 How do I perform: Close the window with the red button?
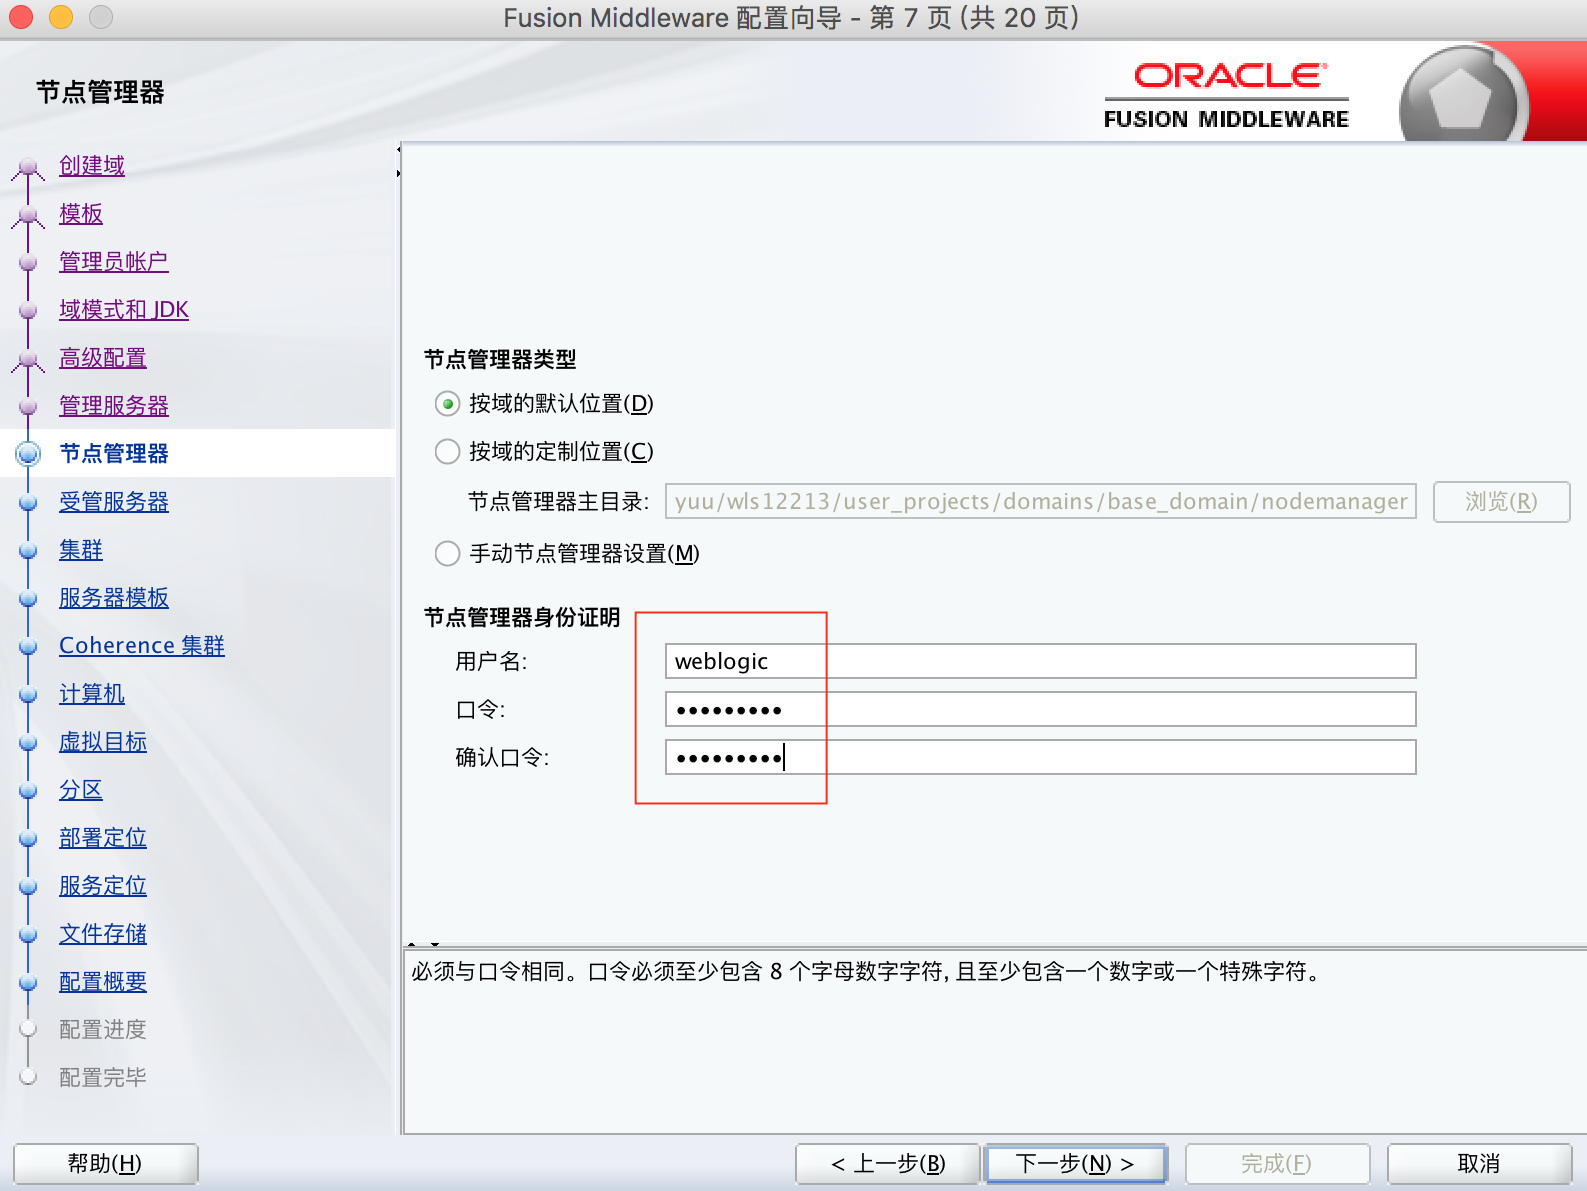pyautogui.click(x=21, y=17)
